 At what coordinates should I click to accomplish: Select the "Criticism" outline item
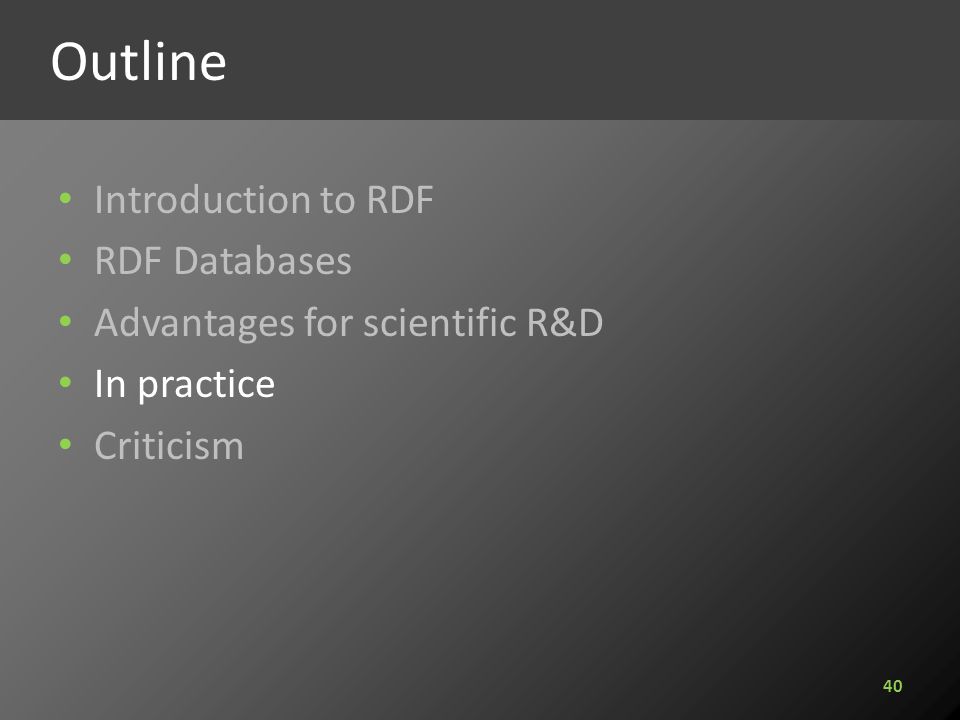pyautogui.click(x=169, y=445)
